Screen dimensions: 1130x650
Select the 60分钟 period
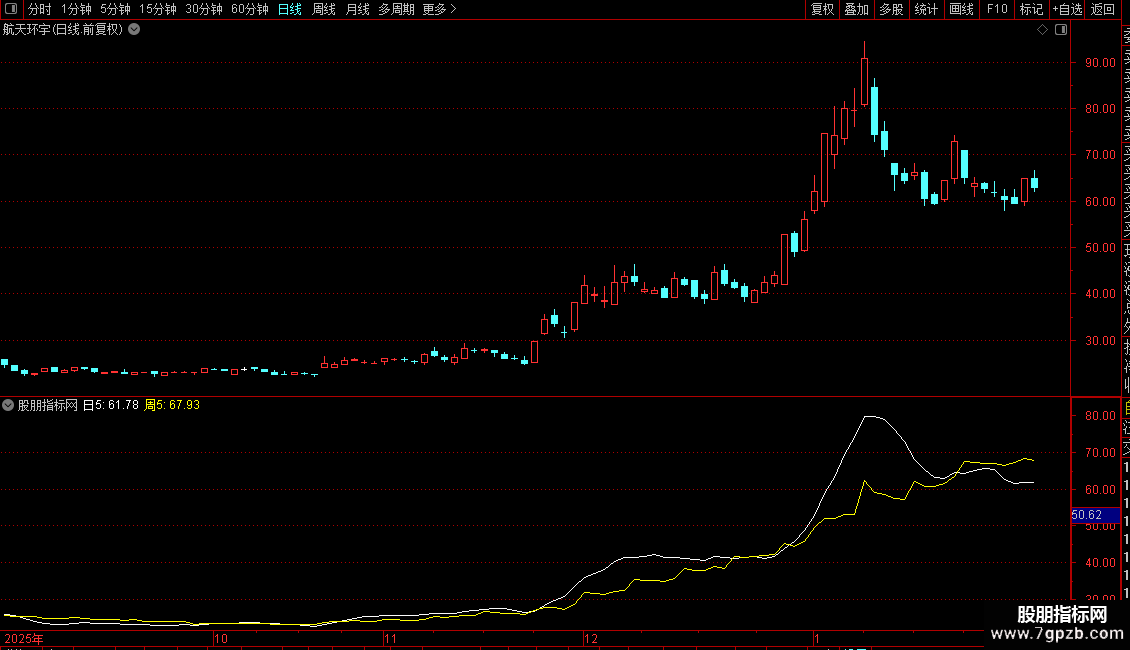pyautogui.click(x=250, y=9)
